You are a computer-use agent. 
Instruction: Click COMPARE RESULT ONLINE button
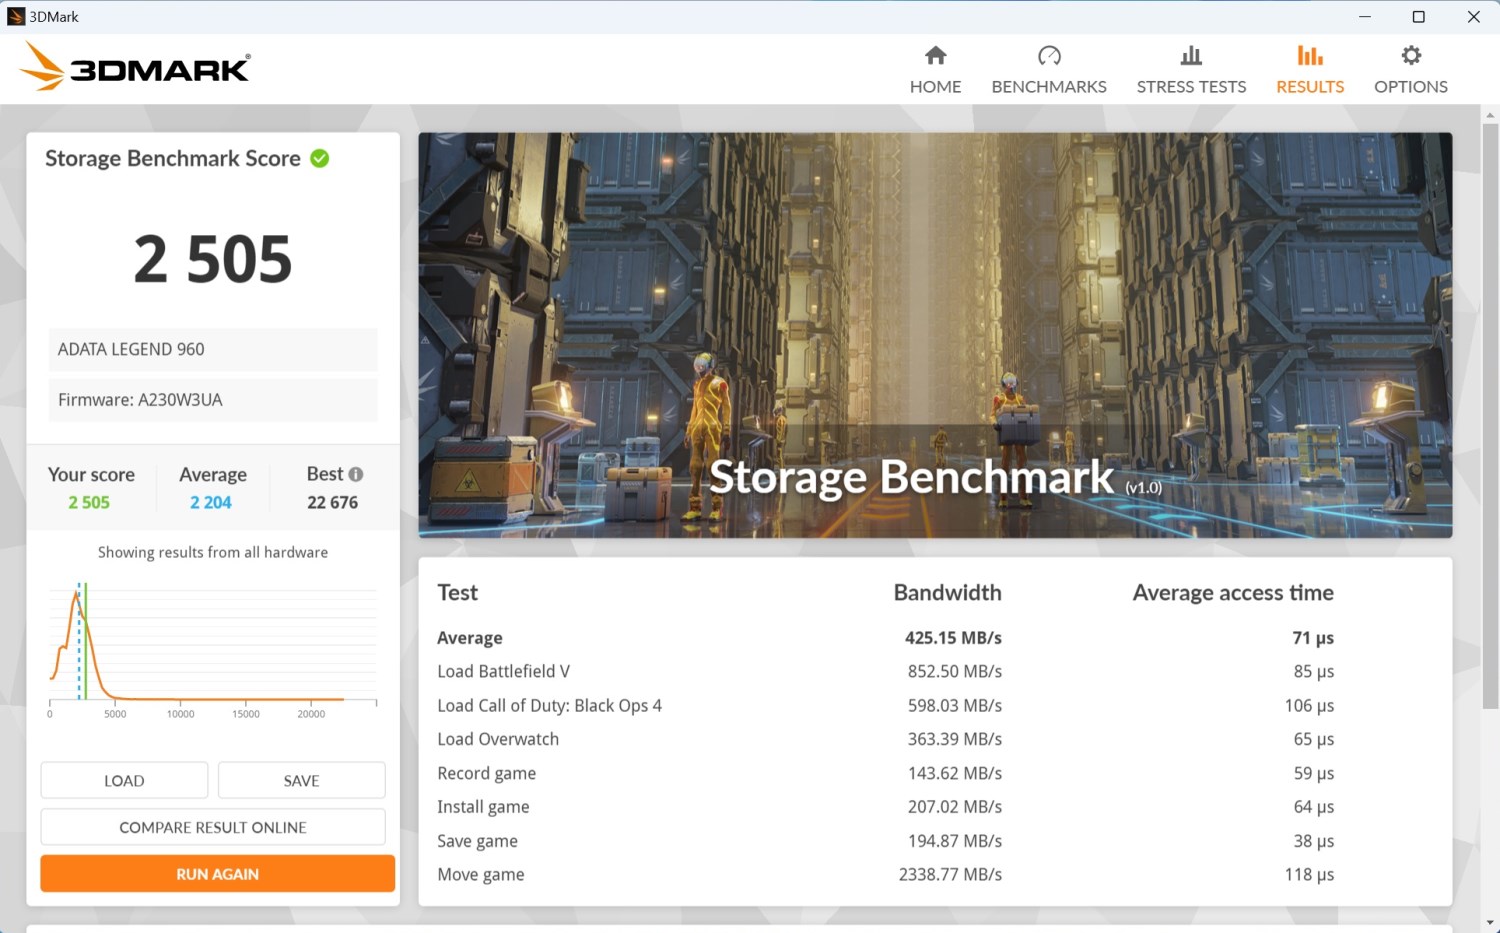(213, 827)
